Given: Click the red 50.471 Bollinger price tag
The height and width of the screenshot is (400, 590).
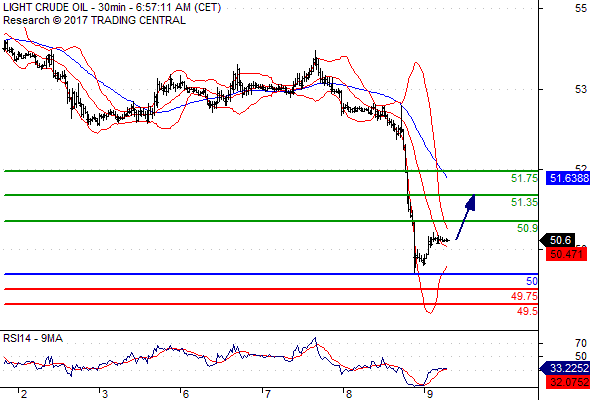Looking at the screenshot, I should (x=566, y=254).
